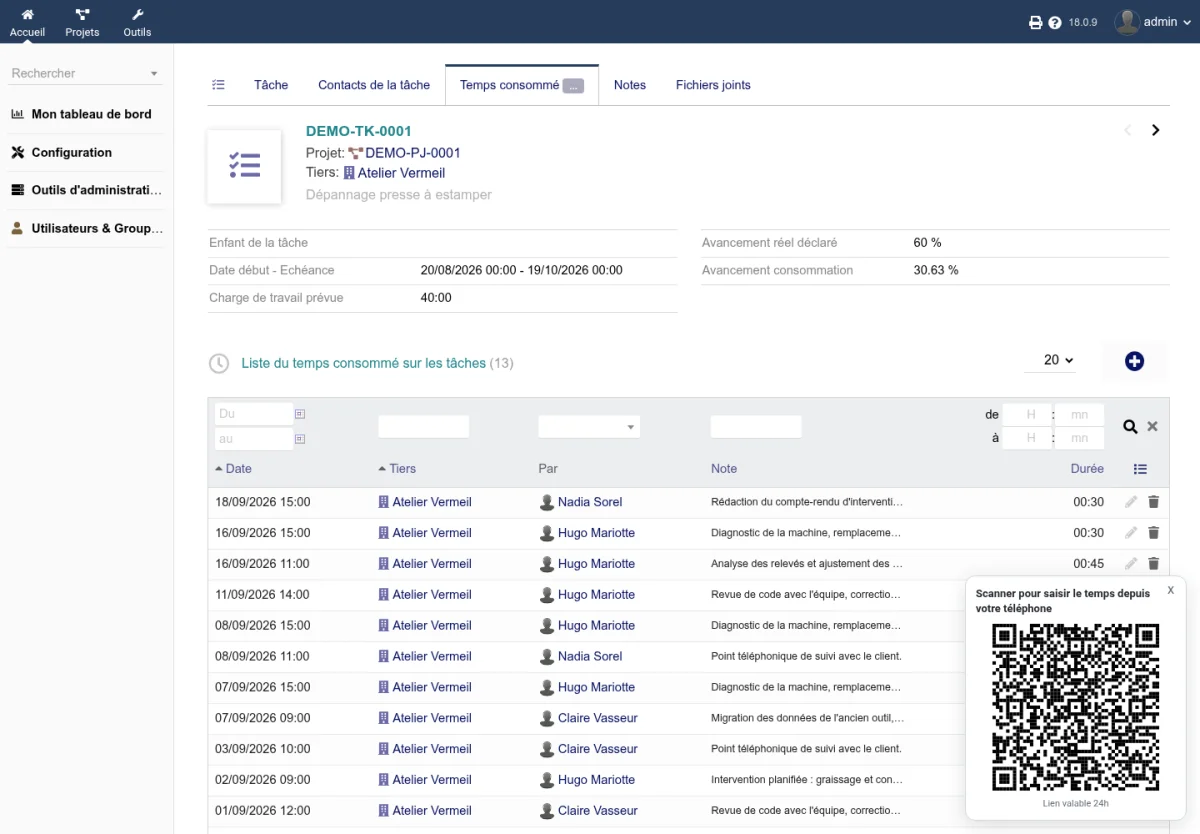This screenshot has height=834, width=1200.
Task: Open Claire Vasseur on 07/09/2026 09:00 row
Action: 597,718
